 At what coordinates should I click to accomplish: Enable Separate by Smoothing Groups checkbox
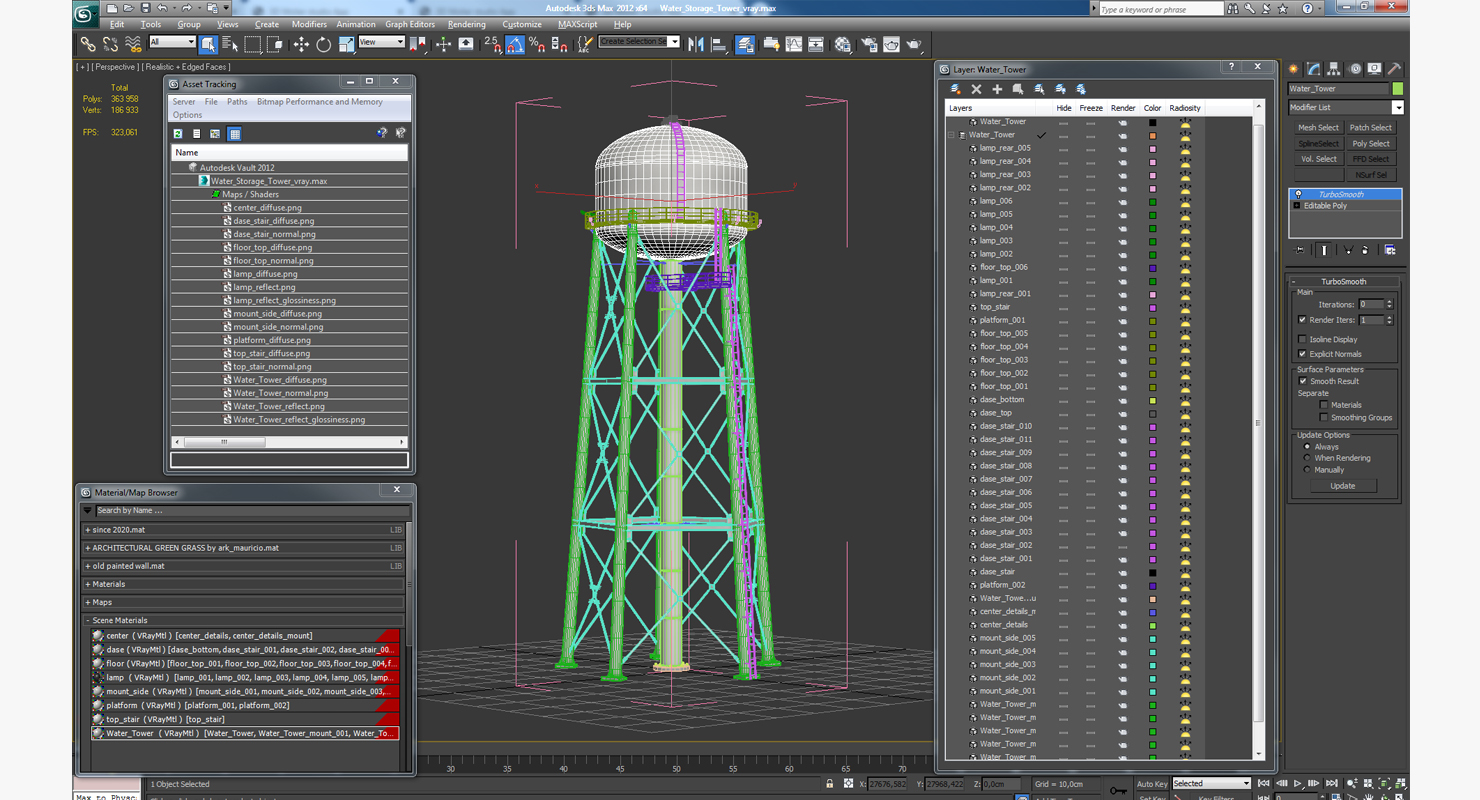point(1324,417)
